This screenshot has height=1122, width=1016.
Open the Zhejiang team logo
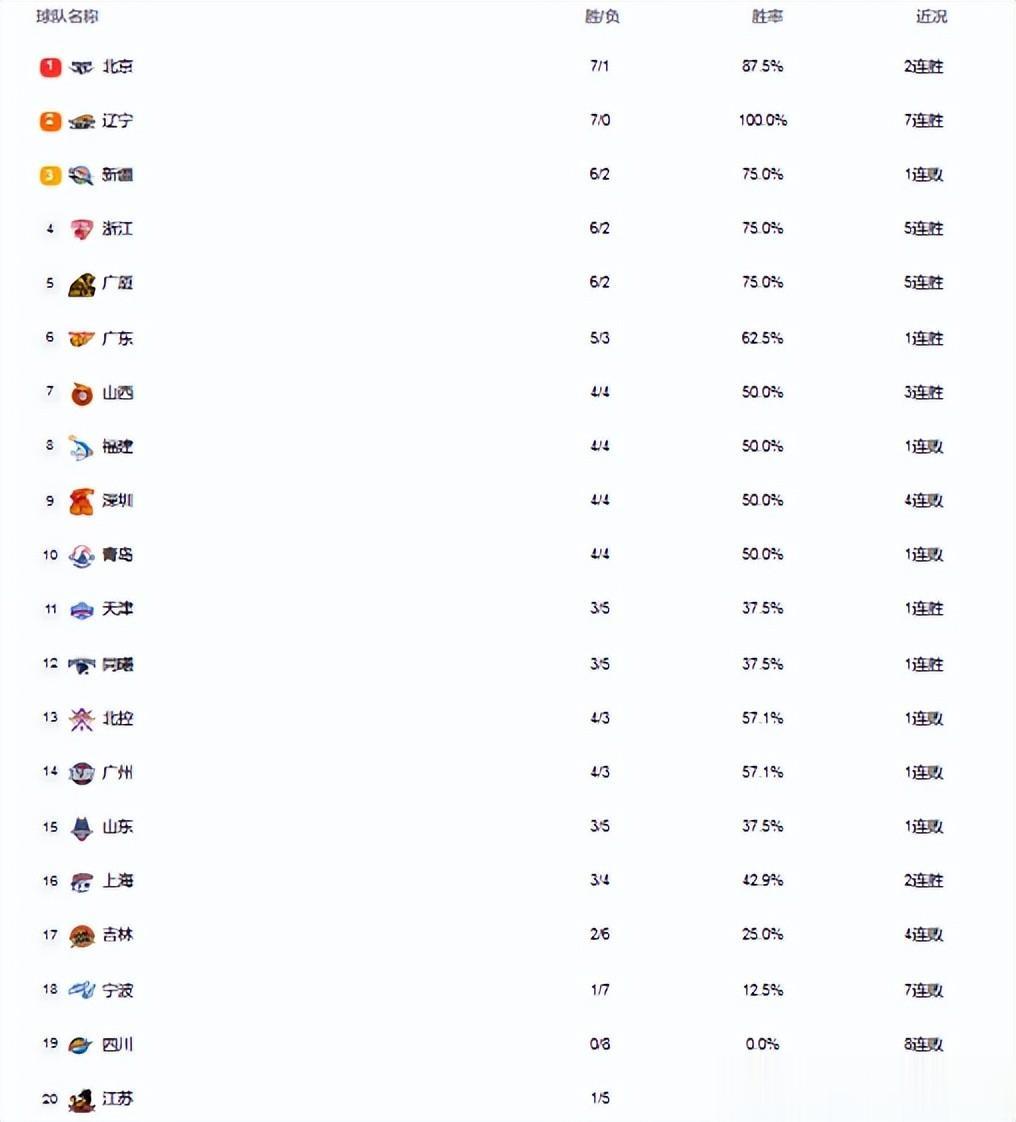[x=82, y=229]
